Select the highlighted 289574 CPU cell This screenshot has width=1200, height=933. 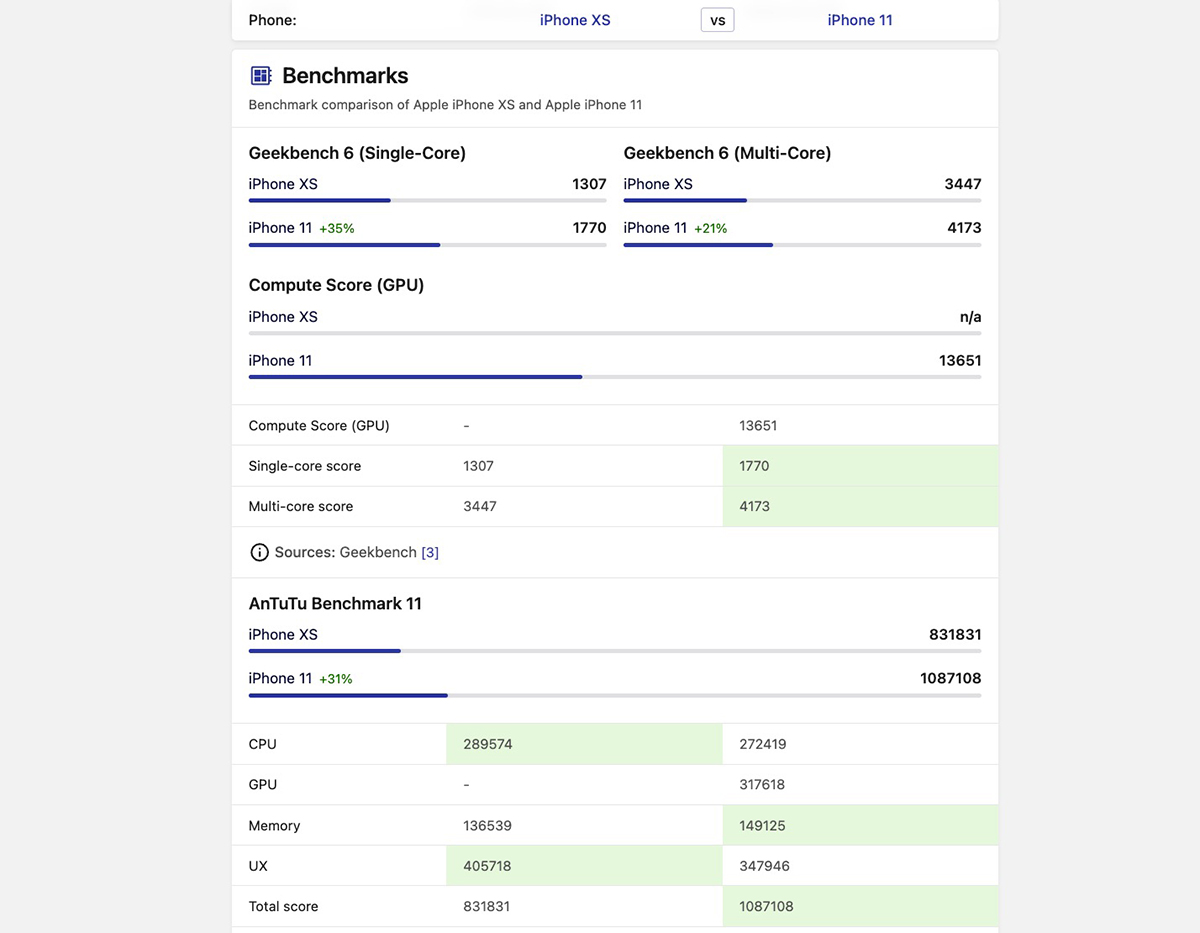click(584, 744)
